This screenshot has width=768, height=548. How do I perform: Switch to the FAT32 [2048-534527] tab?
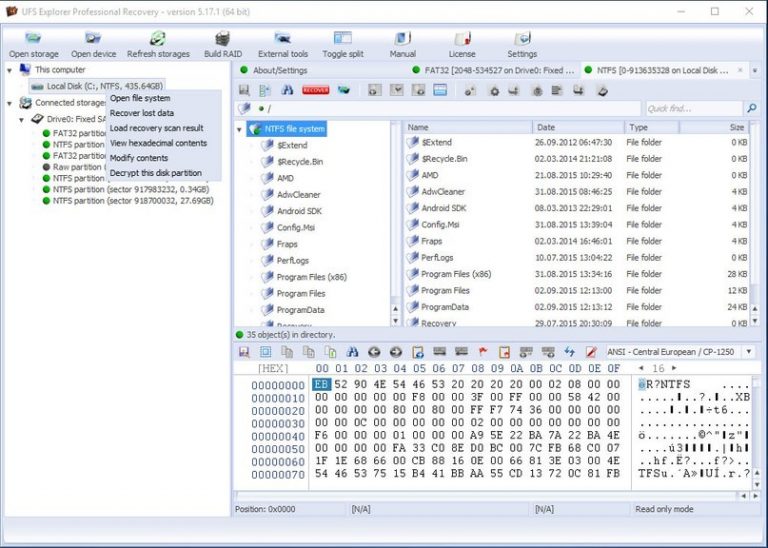494,71
